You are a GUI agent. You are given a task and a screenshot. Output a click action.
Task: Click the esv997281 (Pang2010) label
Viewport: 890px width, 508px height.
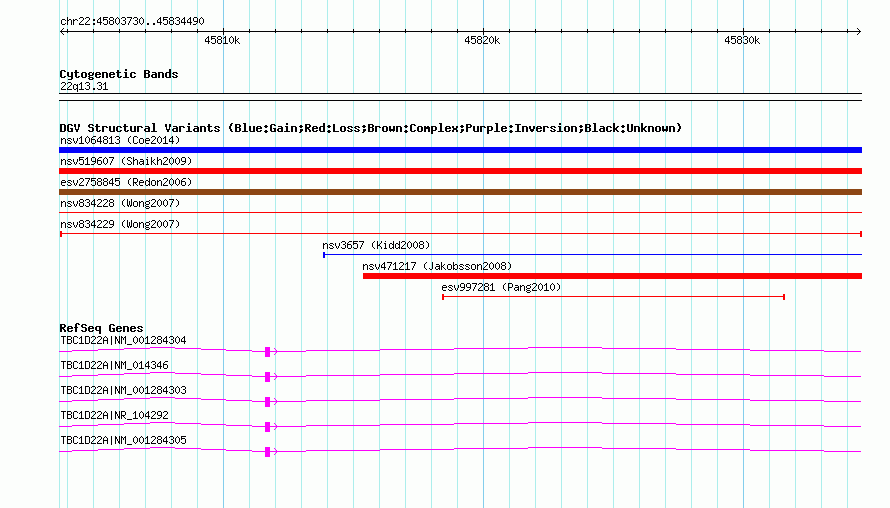click(x=501, y=287)
